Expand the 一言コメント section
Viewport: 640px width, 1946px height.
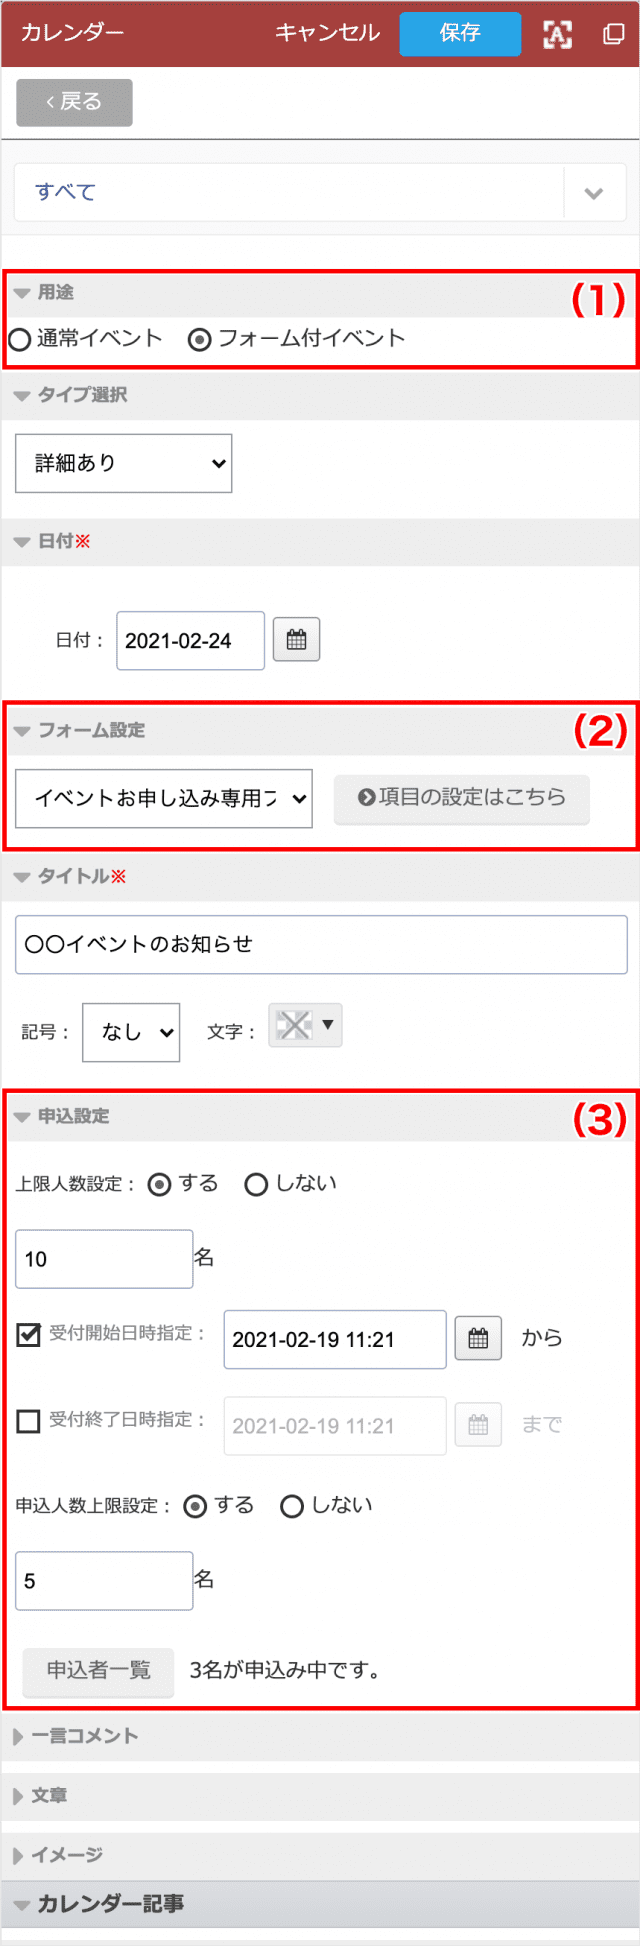tap(76, 1737)
